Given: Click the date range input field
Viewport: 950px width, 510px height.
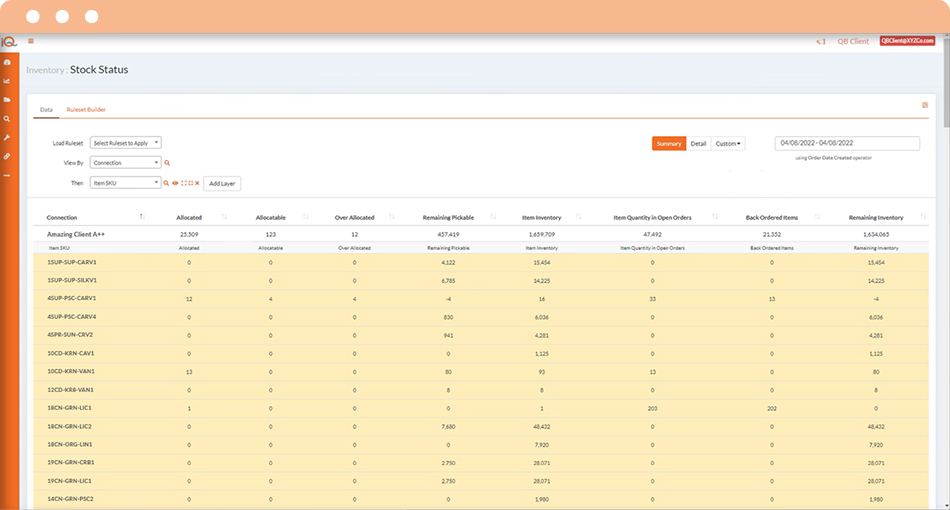Looking at the screenshot, I should pos(847,144).
